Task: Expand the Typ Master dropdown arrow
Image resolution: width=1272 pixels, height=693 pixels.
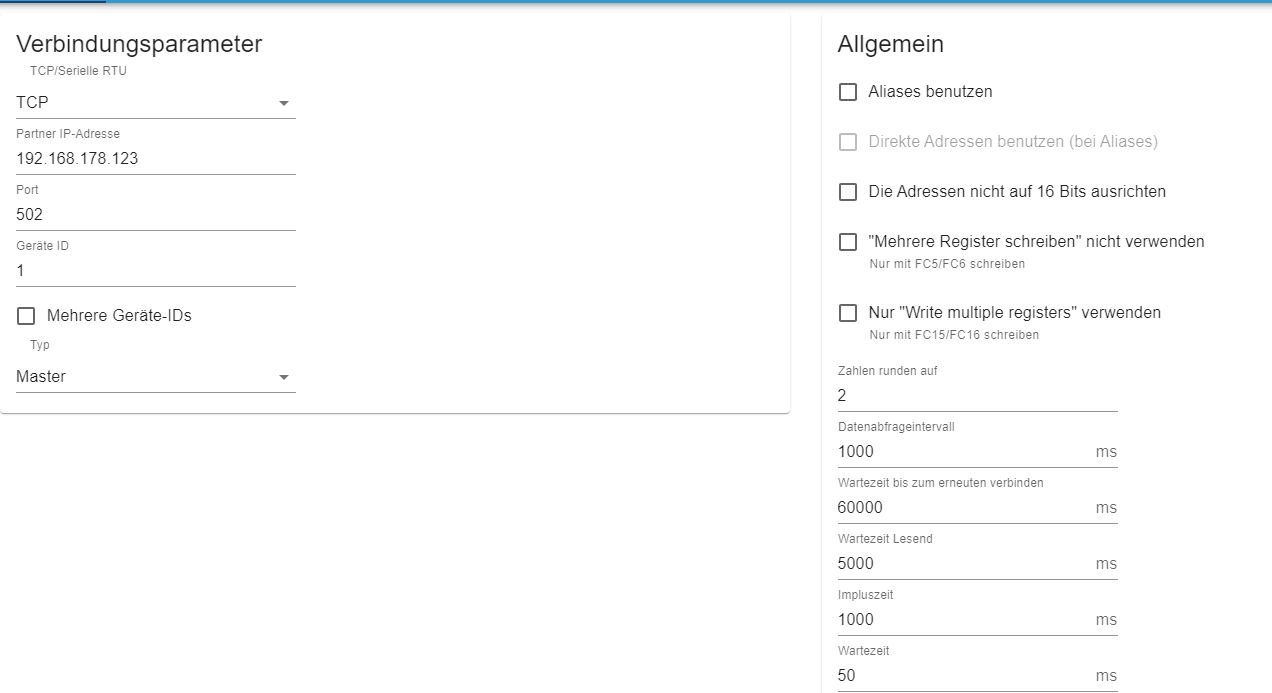Action: (x=284, y=377)
